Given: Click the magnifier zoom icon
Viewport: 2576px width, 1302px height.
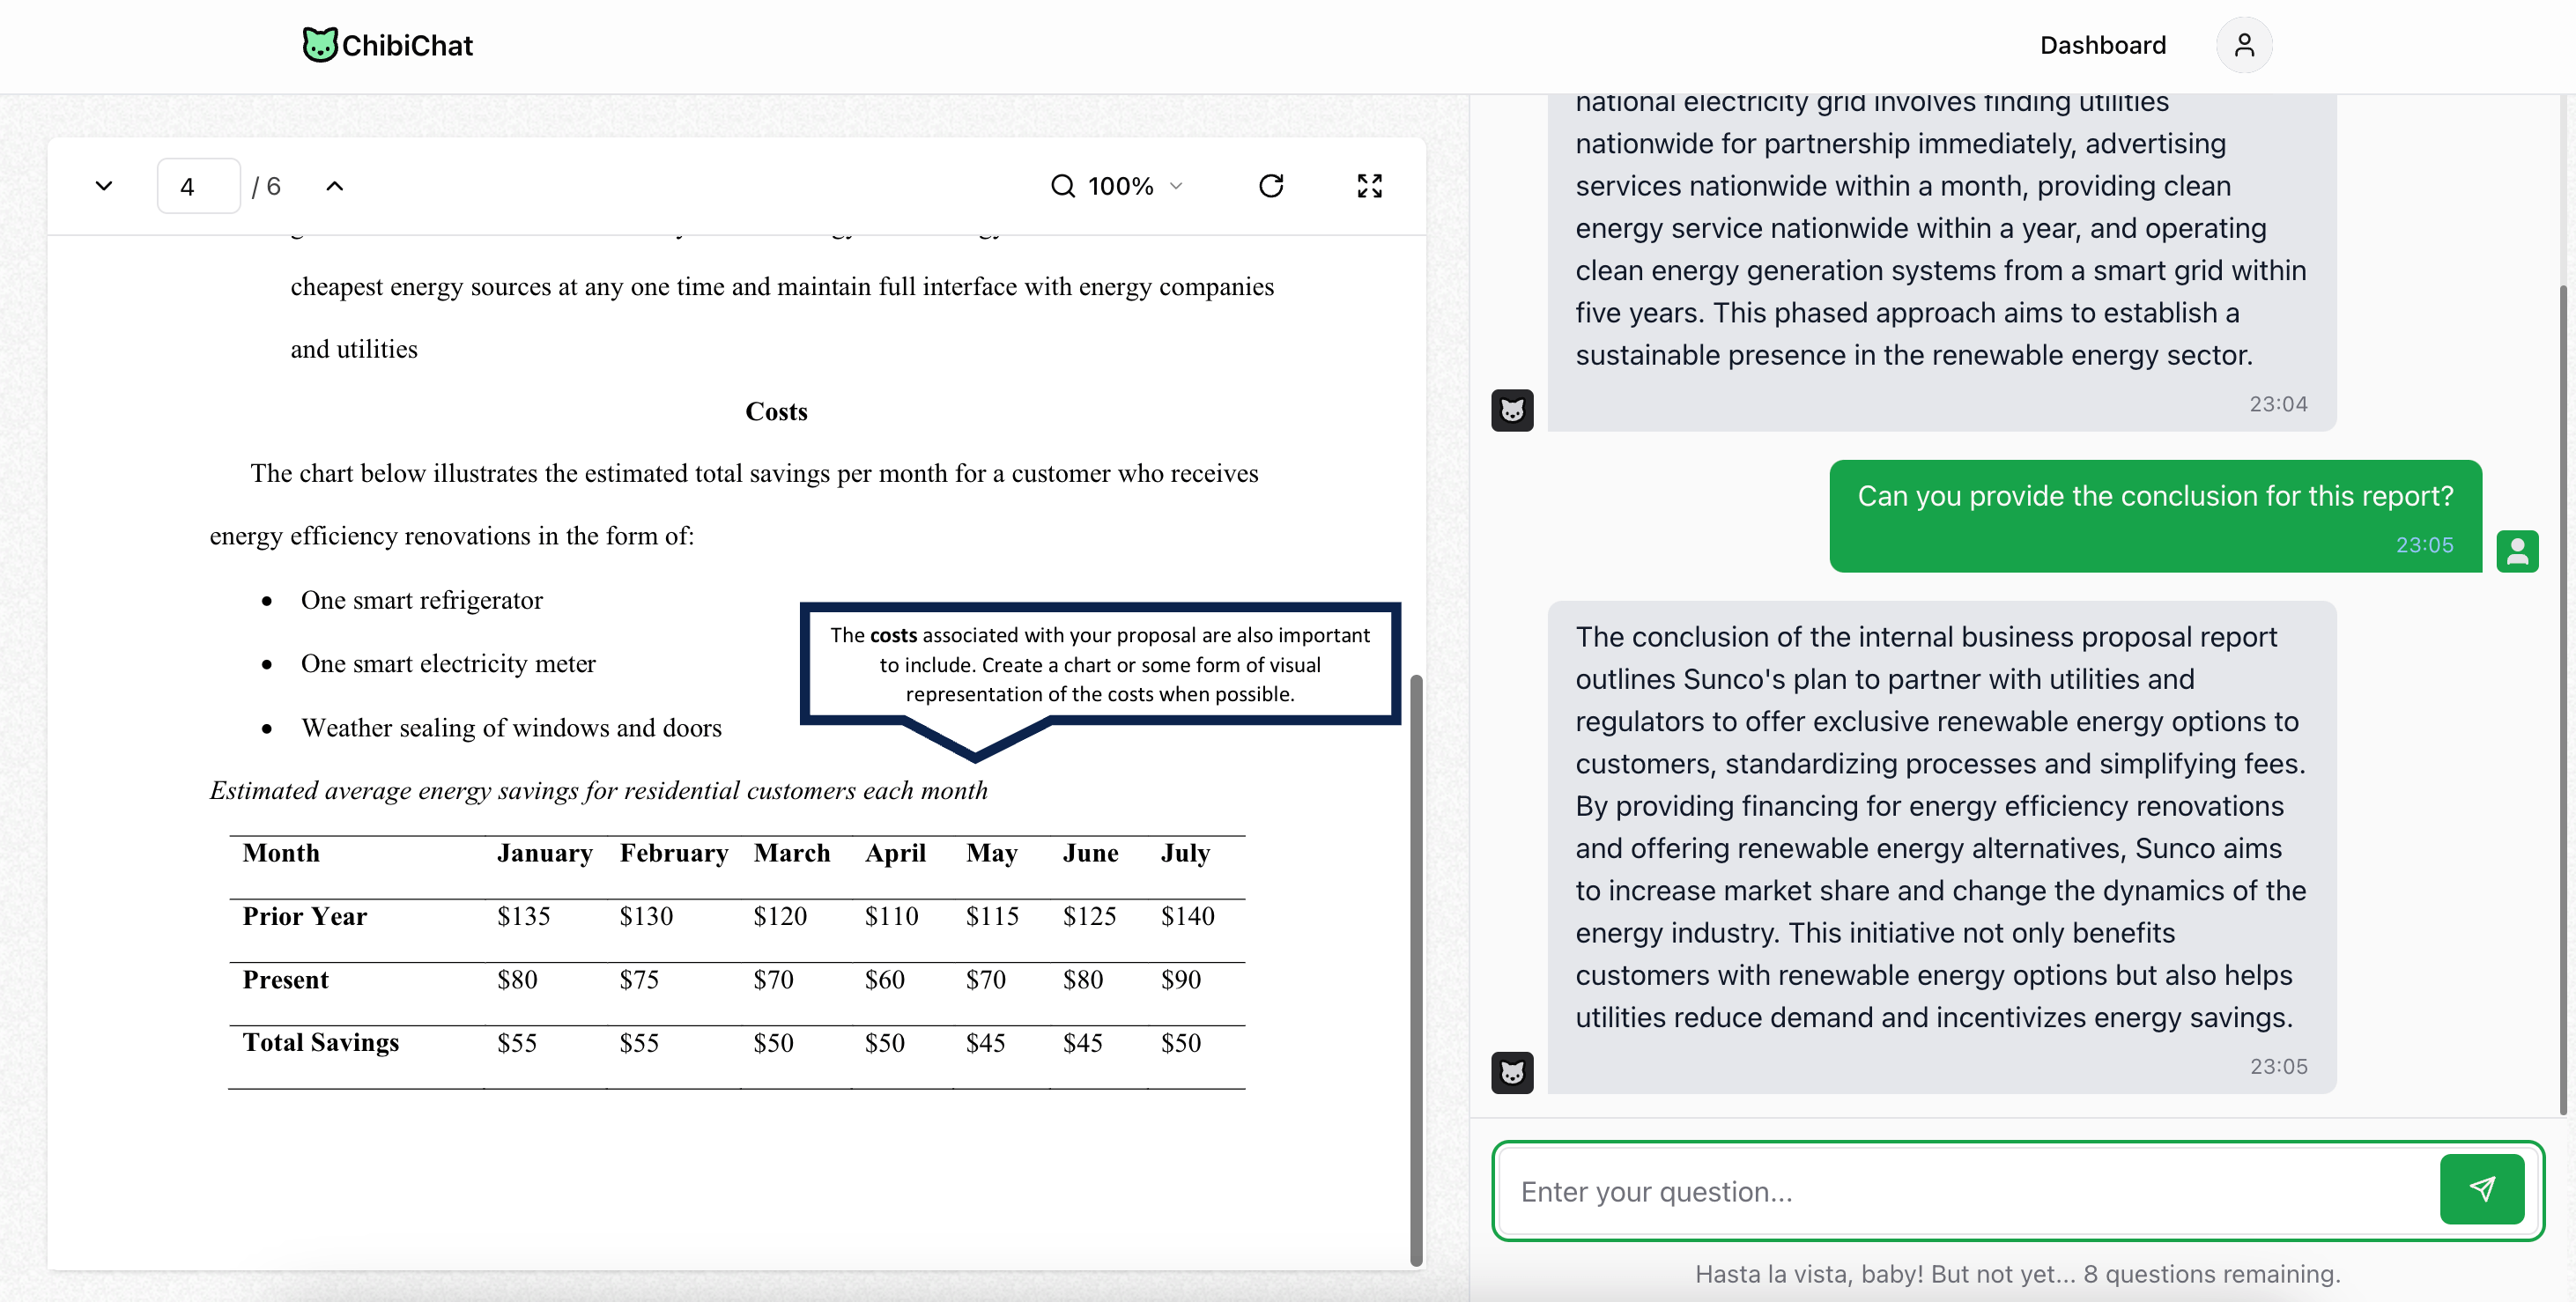Looking at the screenshot, I should (x=1063, y=186).
